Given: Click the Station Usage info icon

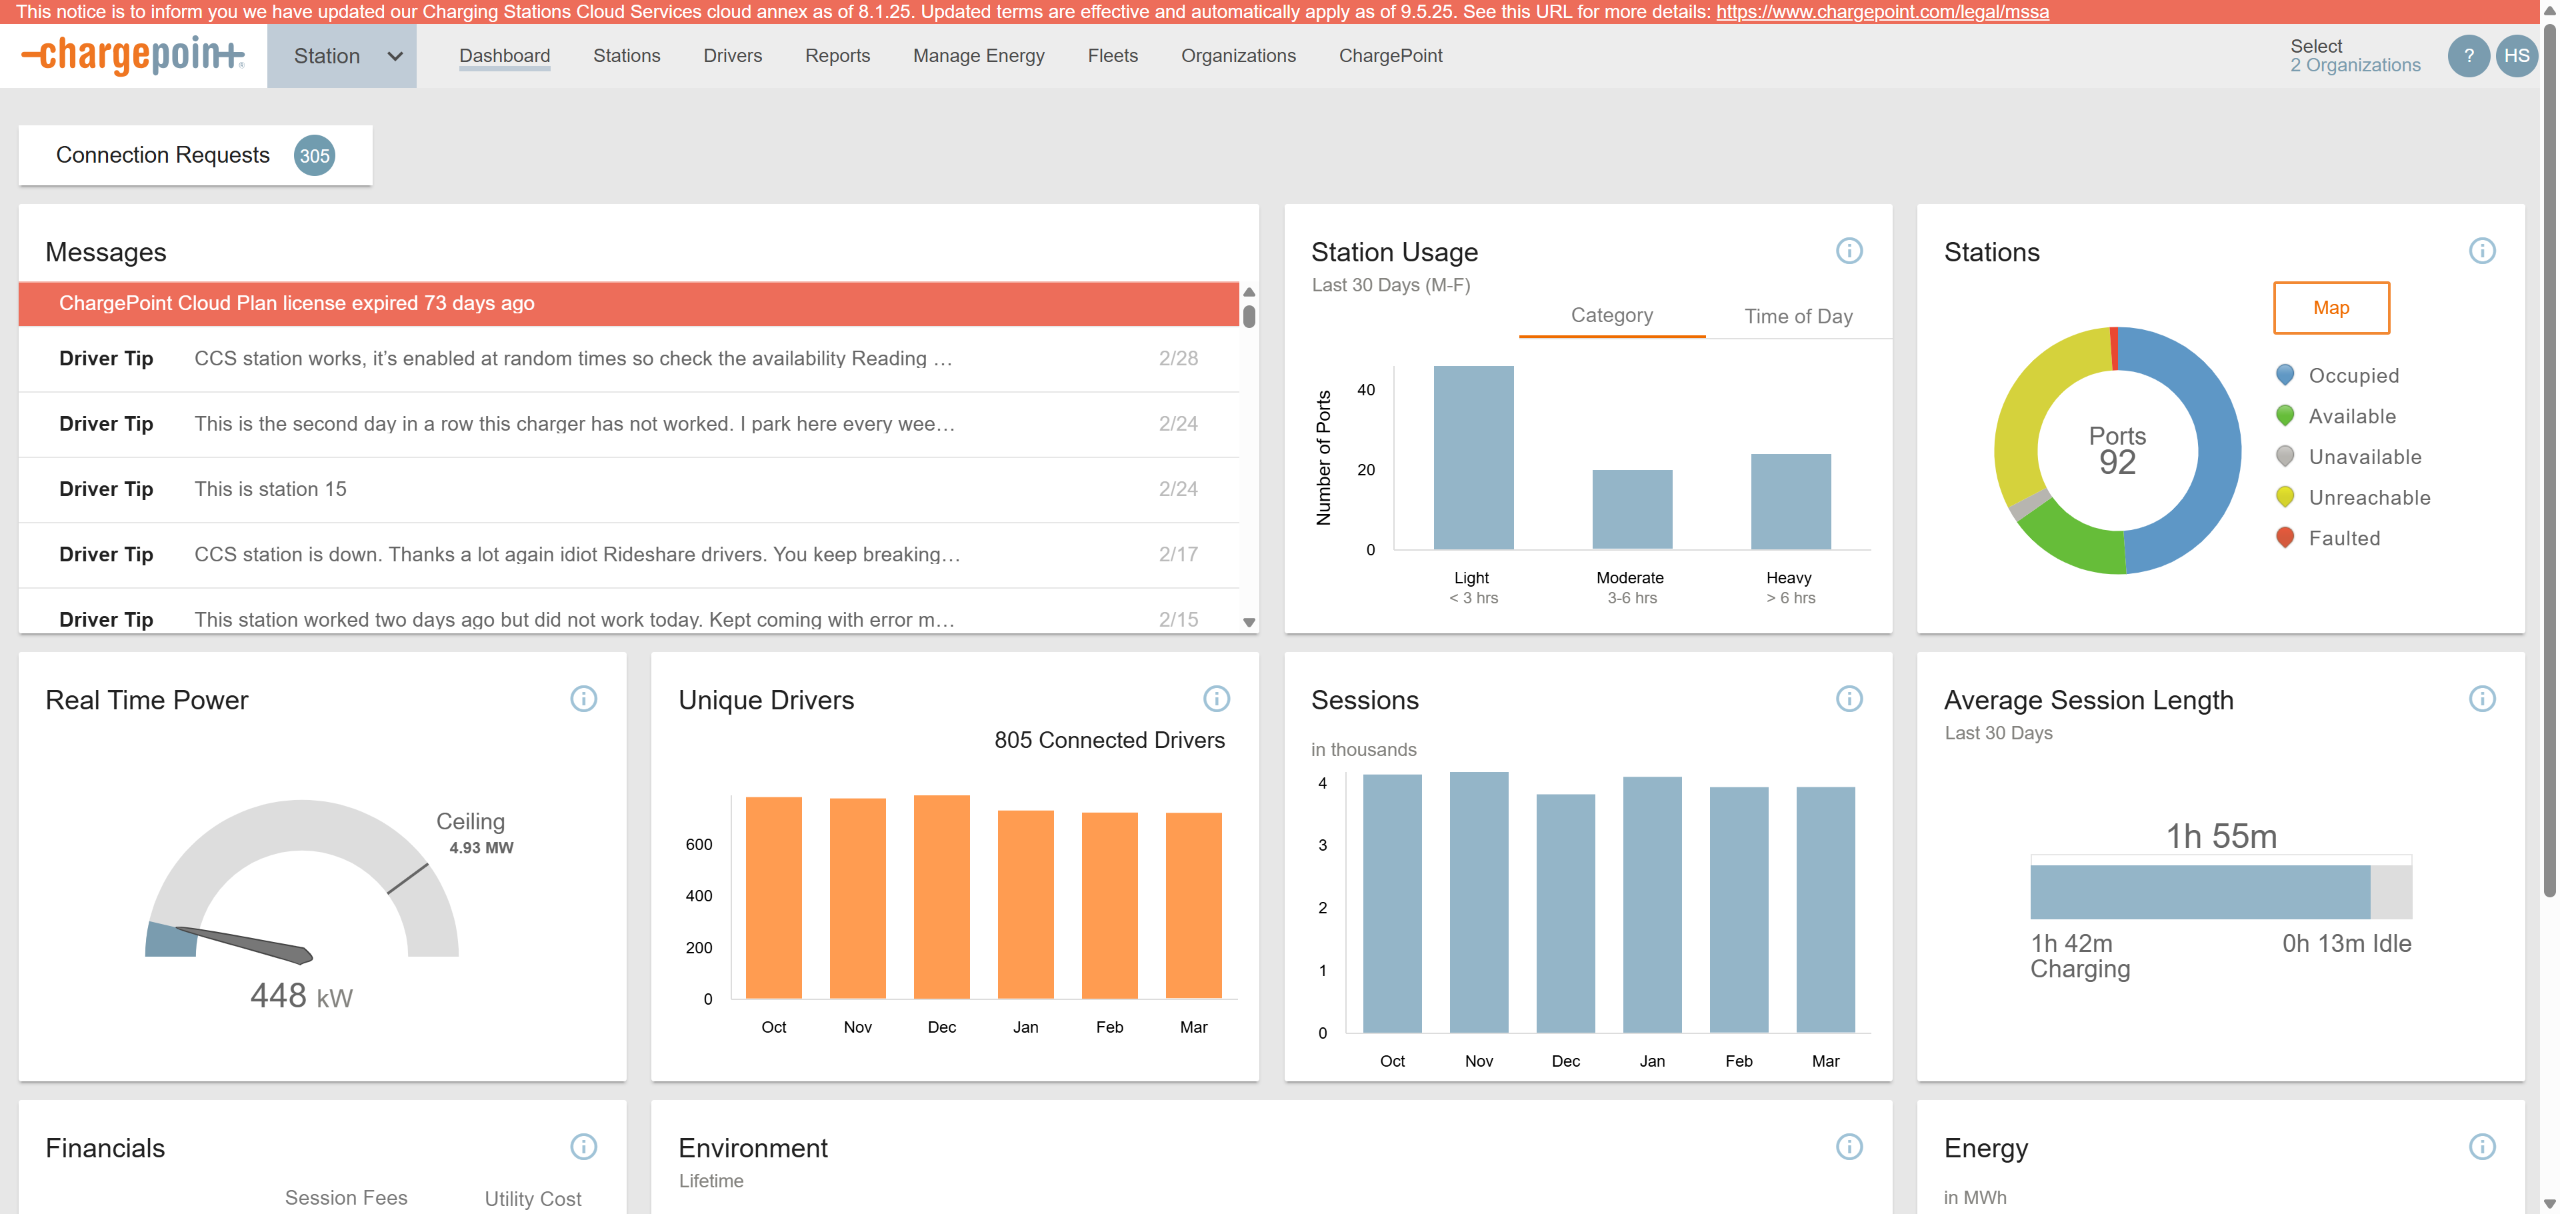Looking at the screenshot, I should (1849, 251).
